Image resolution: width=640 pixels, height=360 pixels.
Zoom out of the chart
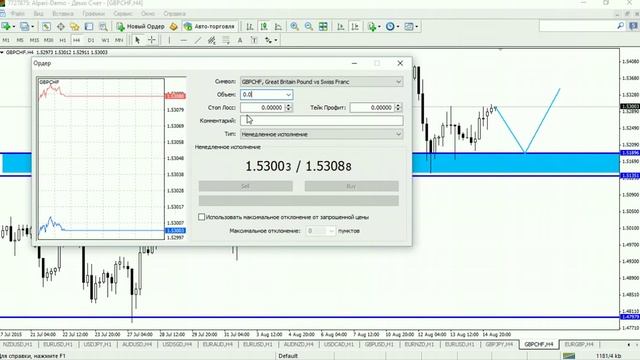point(309,27)
